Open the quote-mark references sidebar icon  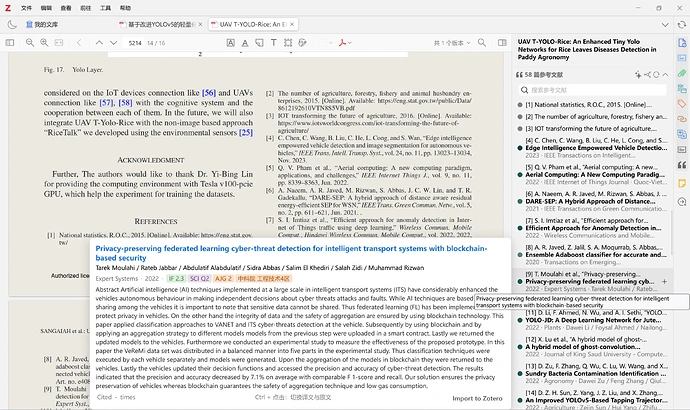(x=682, y=165)
